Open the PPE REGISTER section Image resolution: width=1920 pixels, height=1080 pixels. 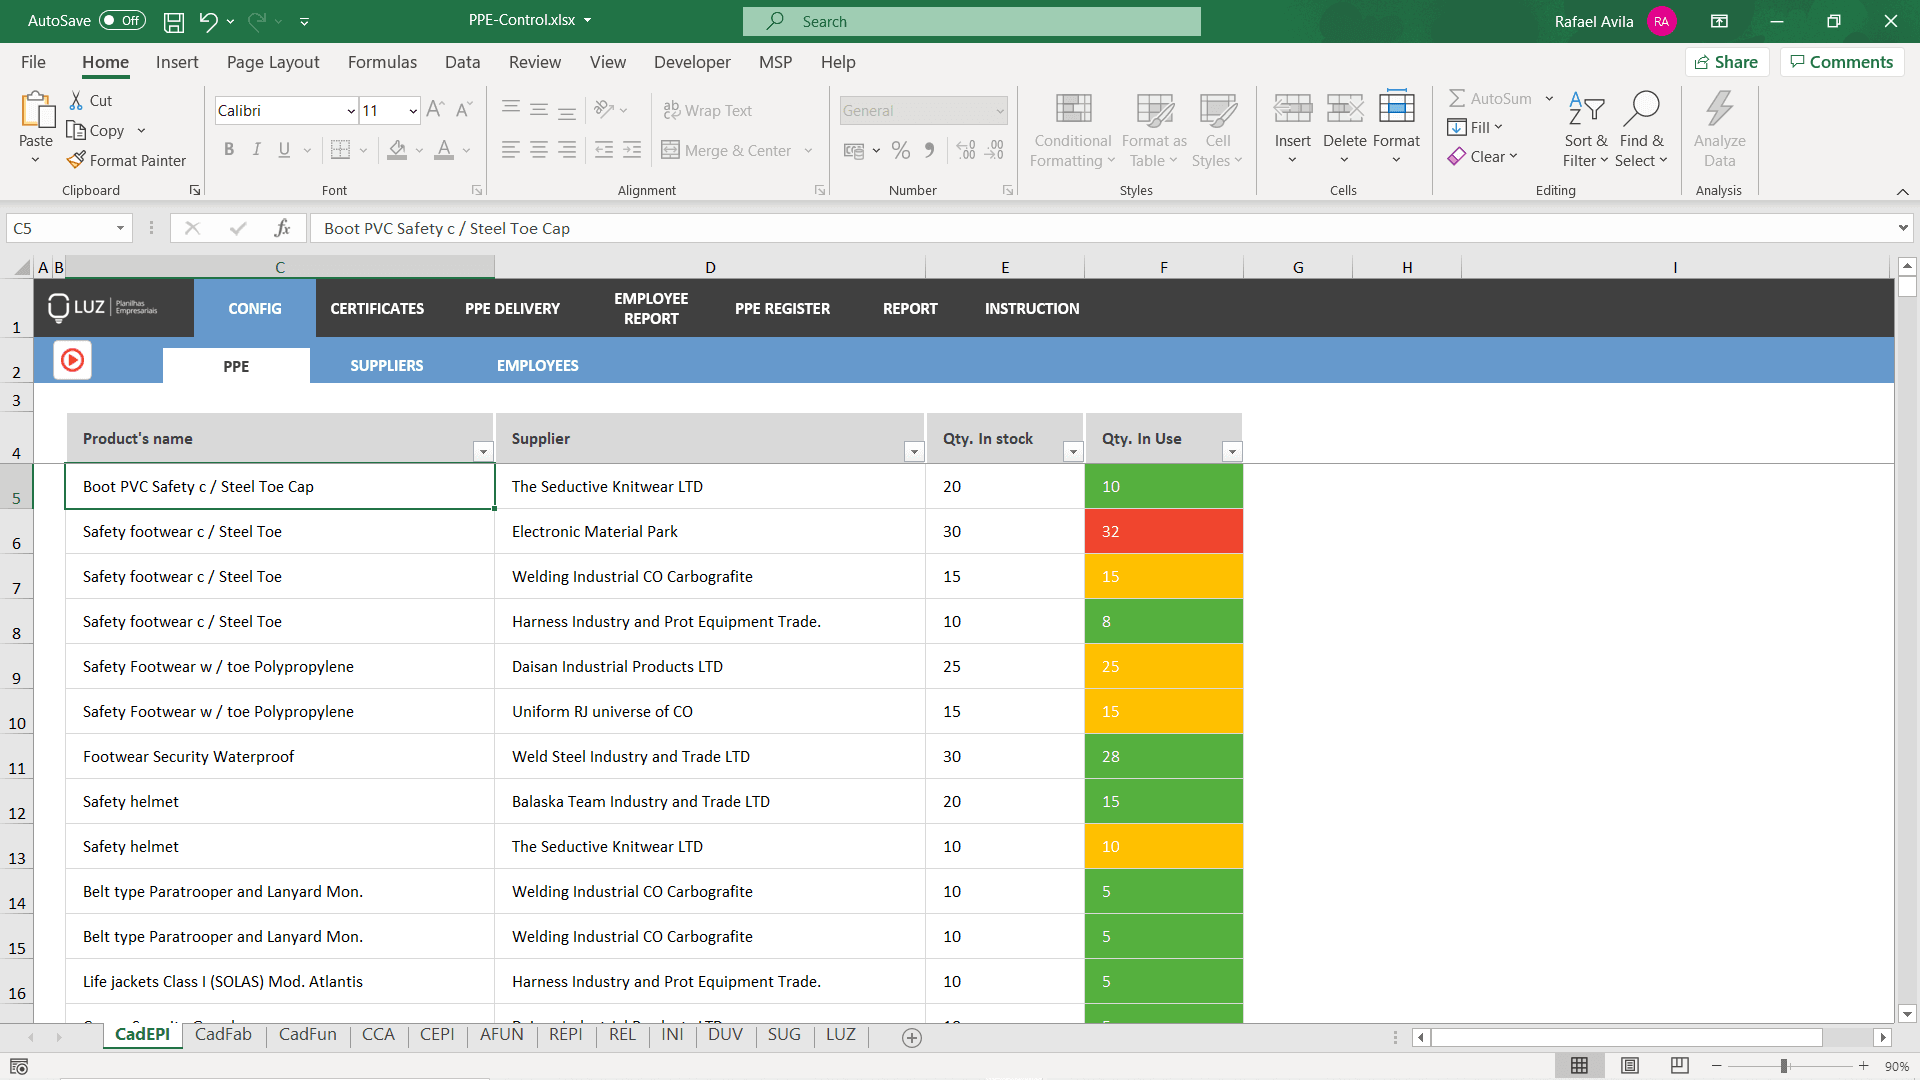pos(783,308)
